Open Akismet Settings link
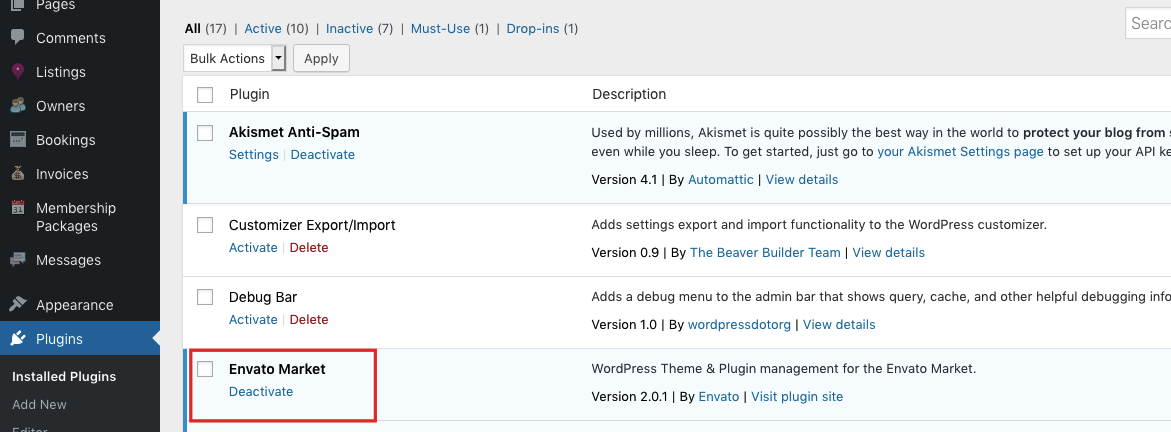 coord(253,155)
